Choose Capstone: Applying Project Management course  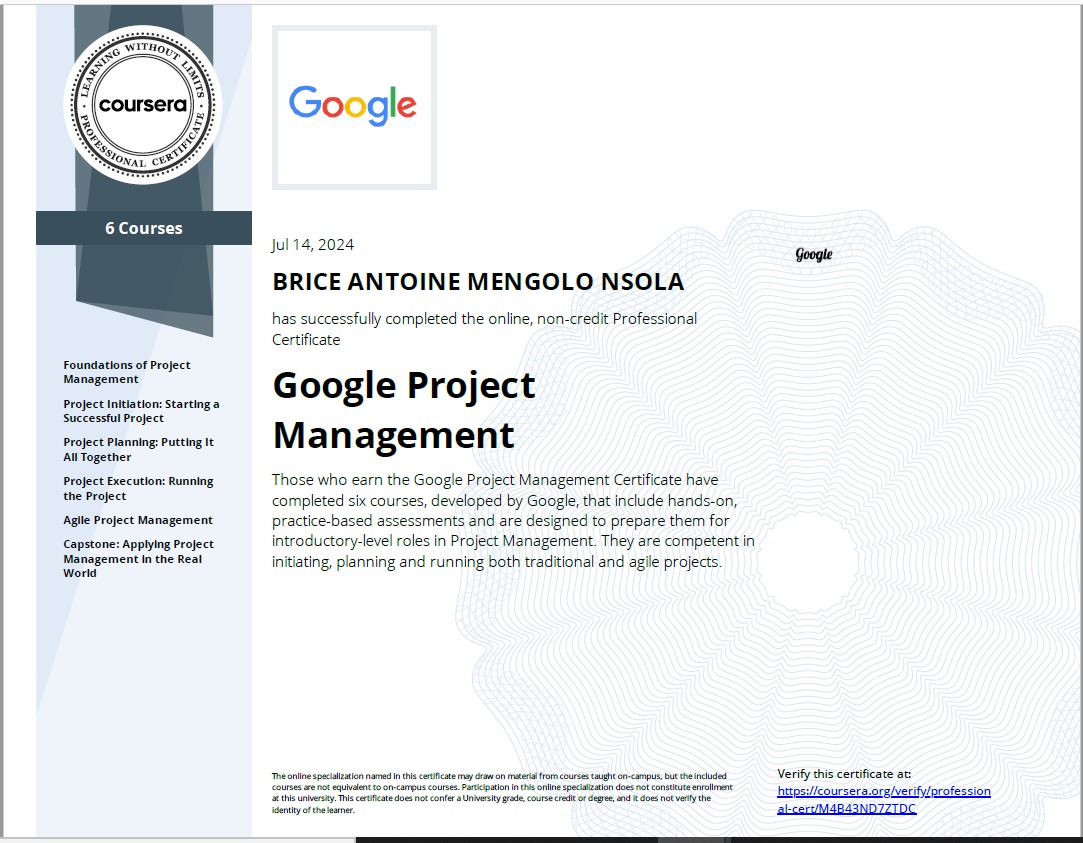[138, 558]
